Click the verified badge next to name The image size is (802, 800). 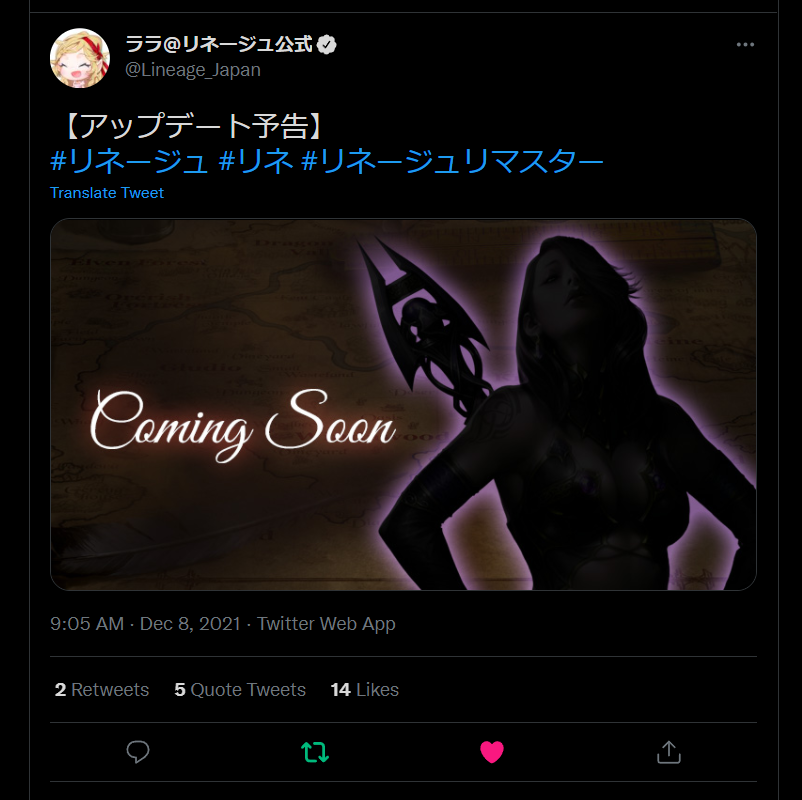point(326,45)
